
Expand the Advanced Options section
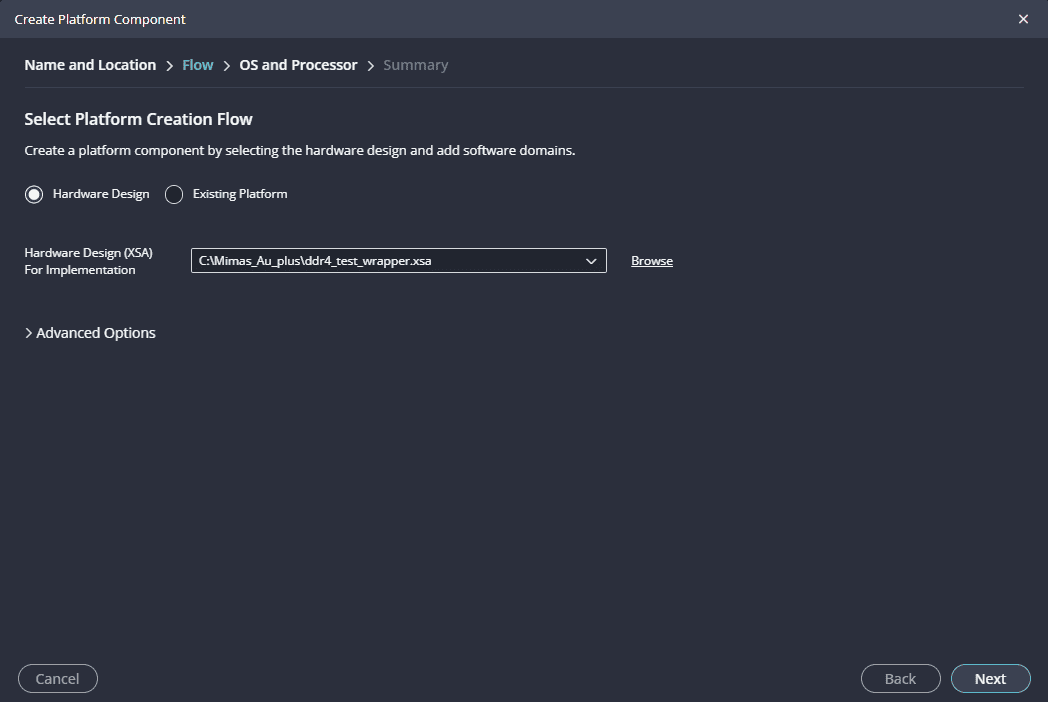click(90, 333)
